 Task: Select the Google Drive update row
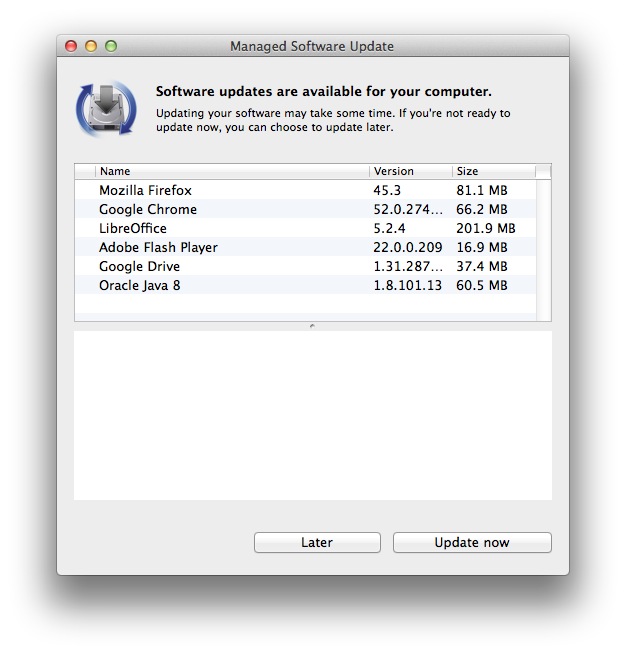coord(305,266)
